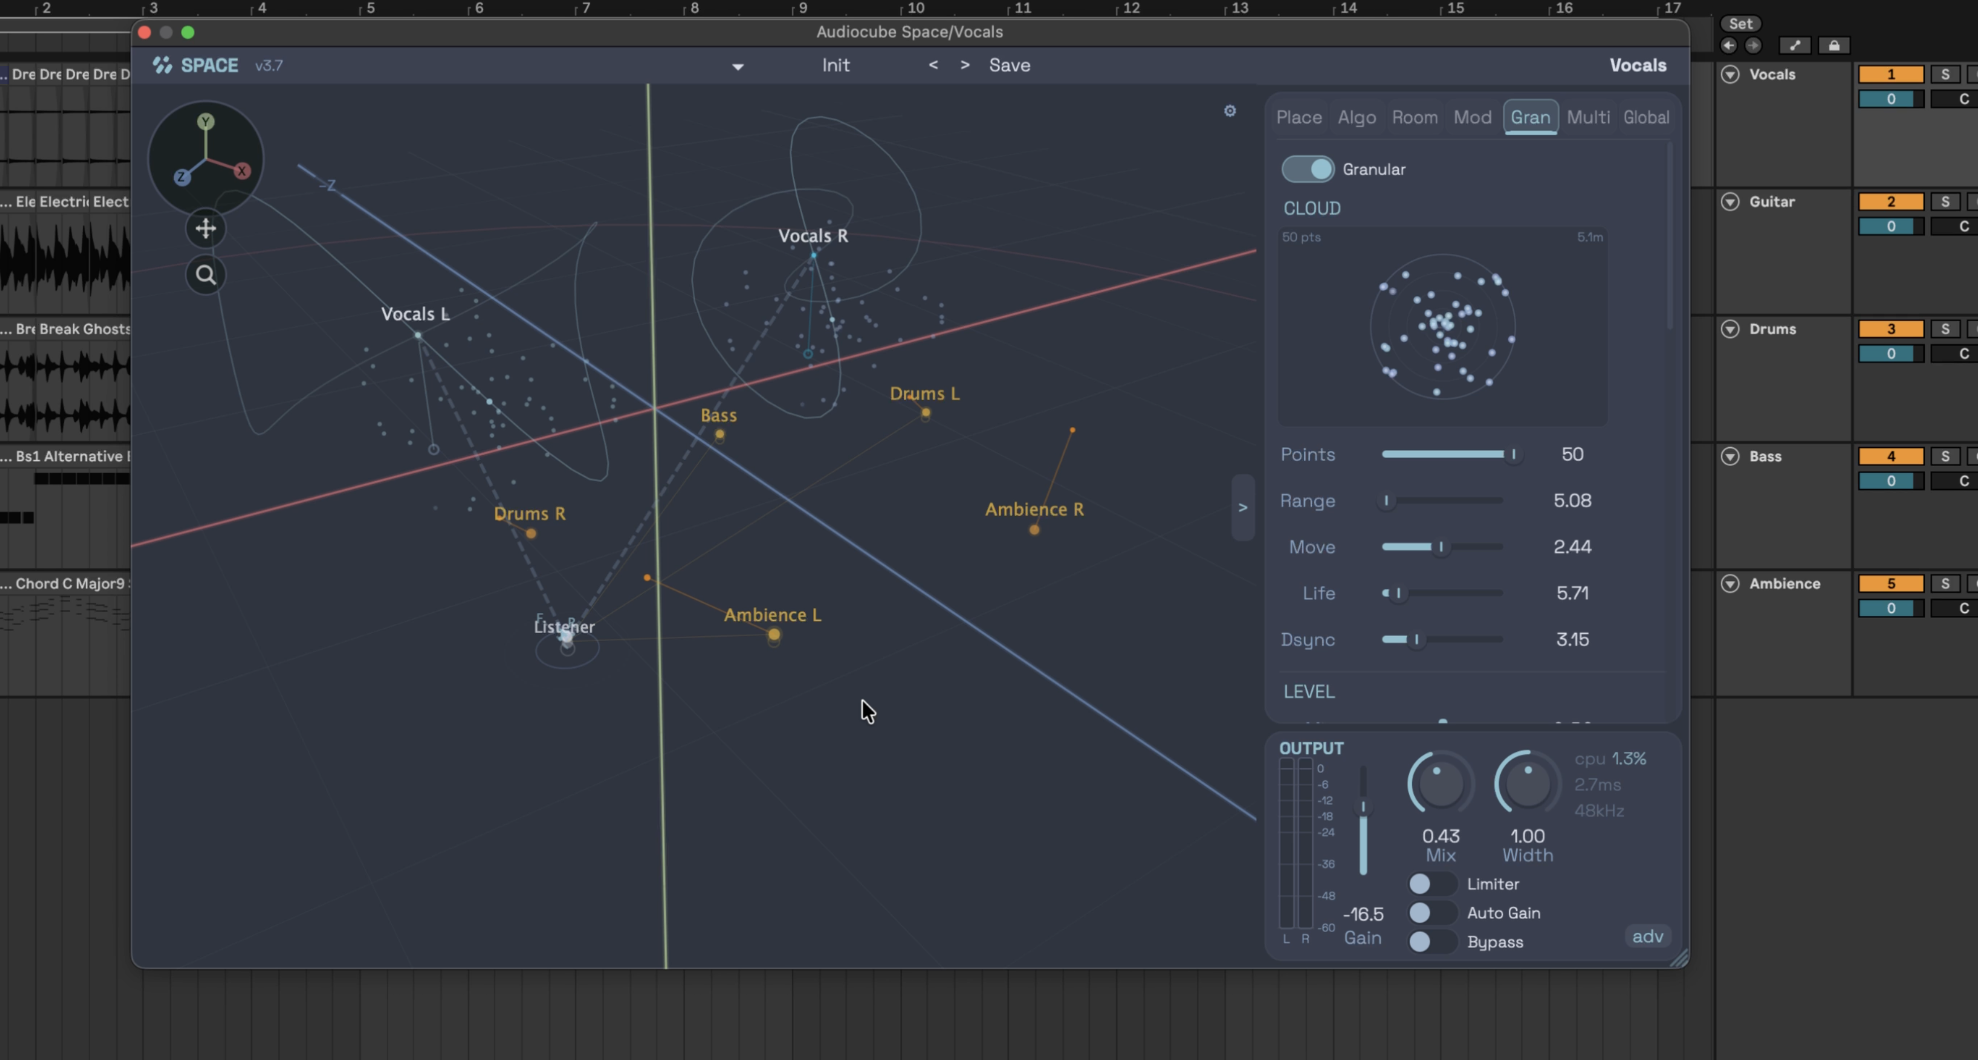1978x1060 pixels.
Task: Select the Listener position node
Action: pyautogui.click(x=567, y=637)
